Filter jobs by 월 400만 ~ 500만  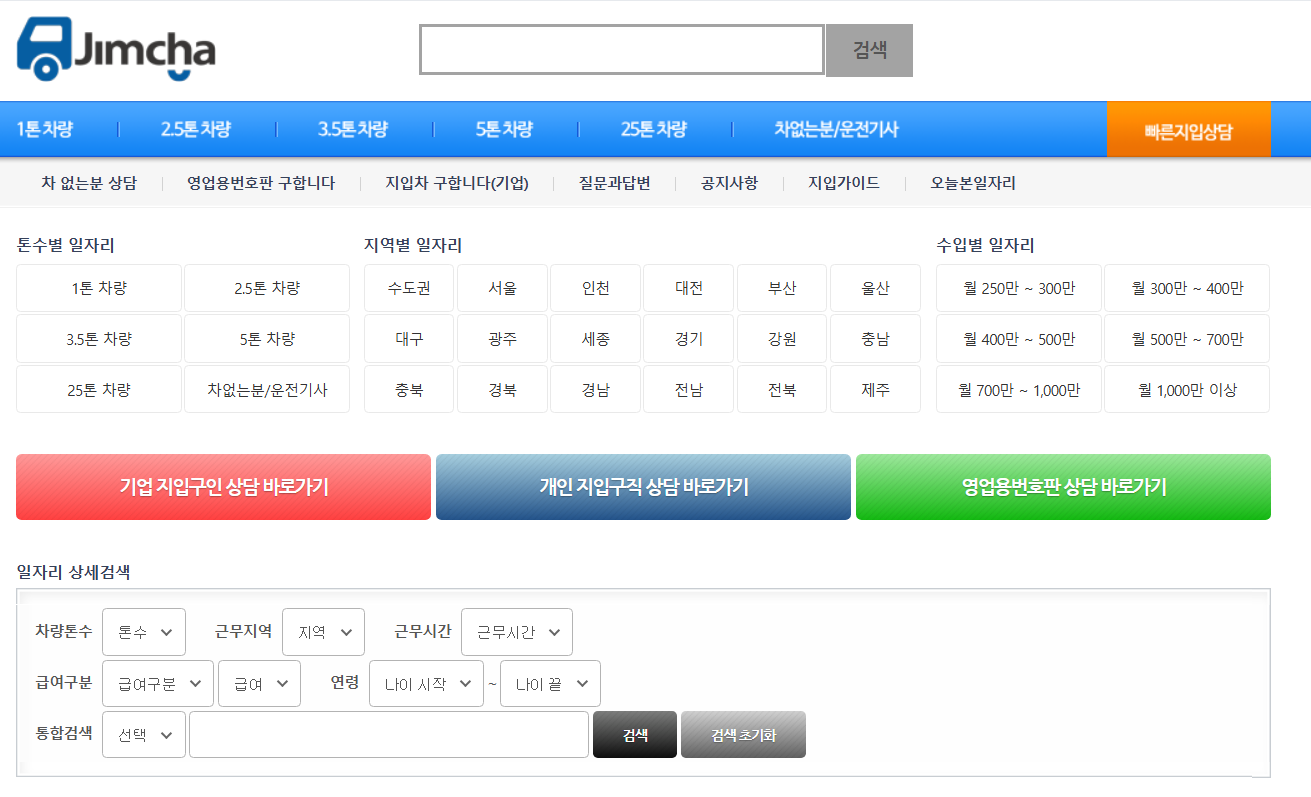[x=1019, y=339]
